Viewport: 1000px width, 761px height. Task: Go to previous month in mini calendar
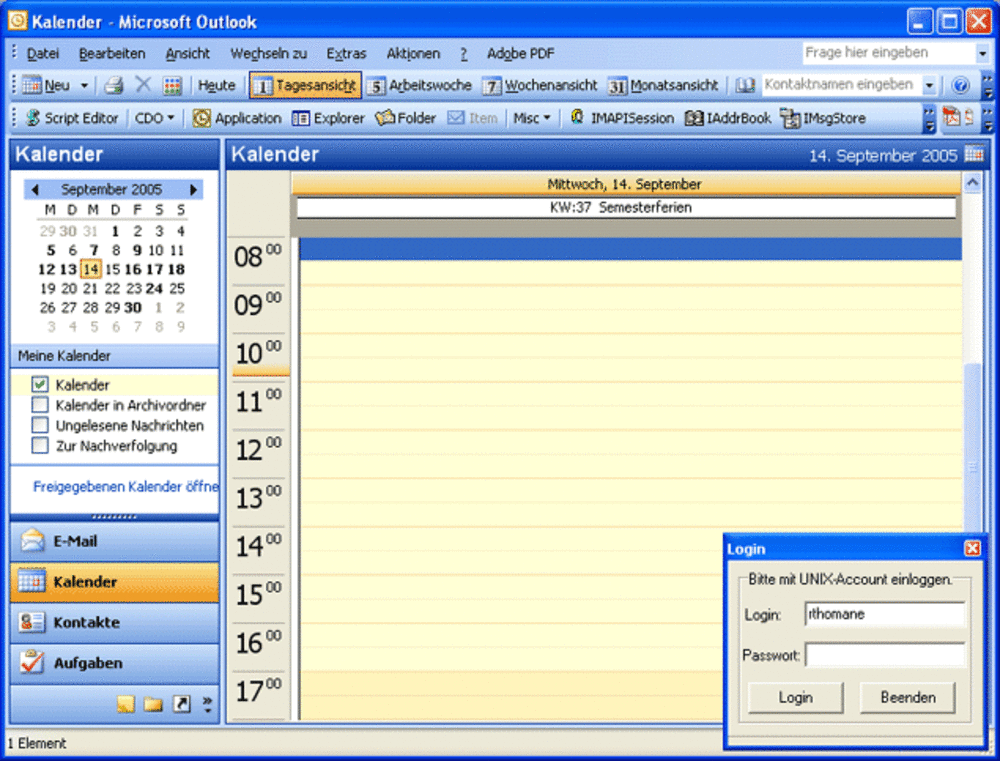35,189
